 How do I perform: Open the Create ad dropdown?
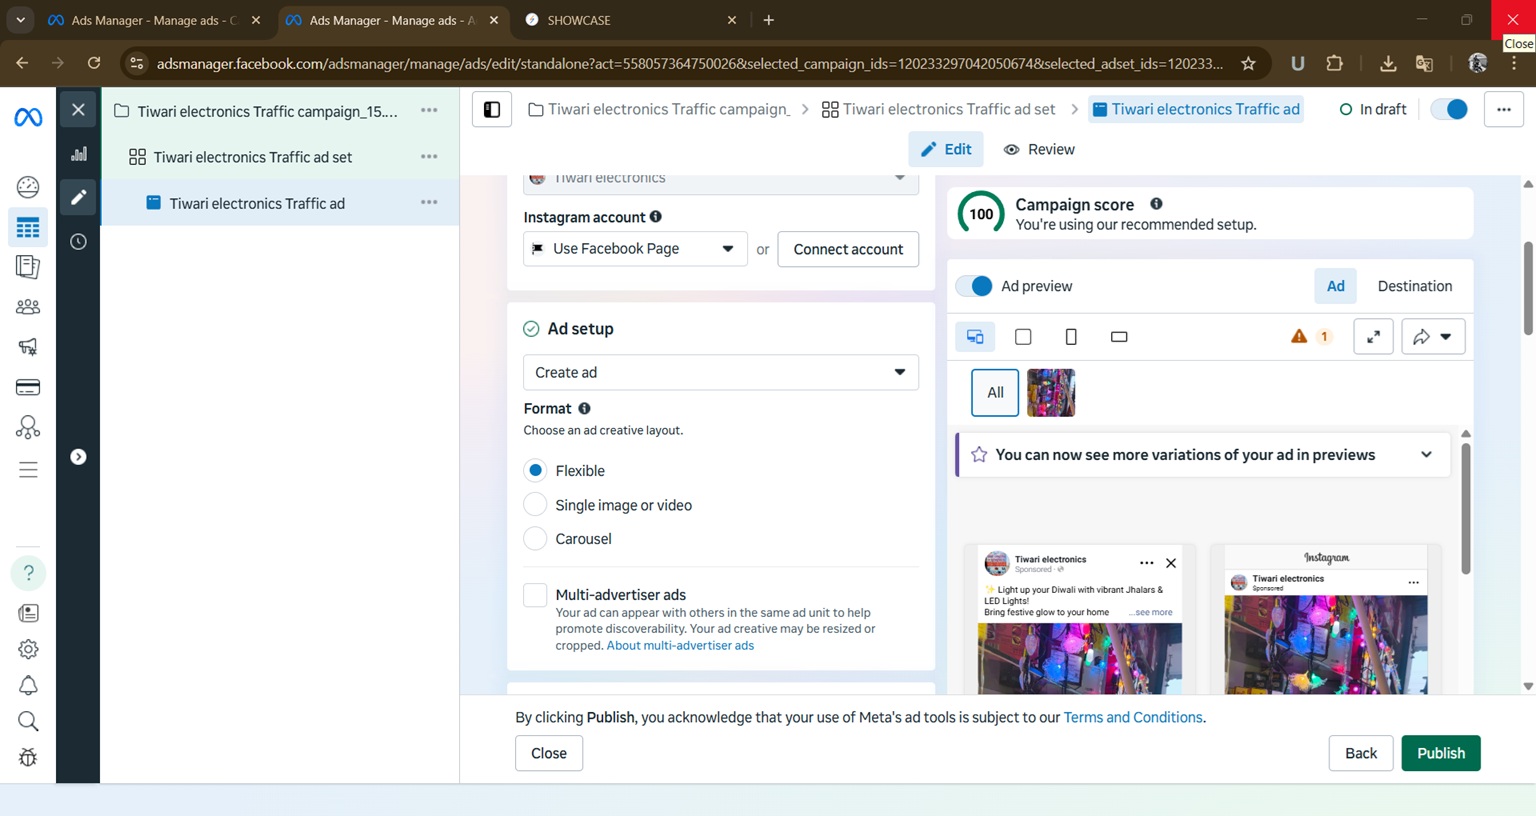pos(720,372)
